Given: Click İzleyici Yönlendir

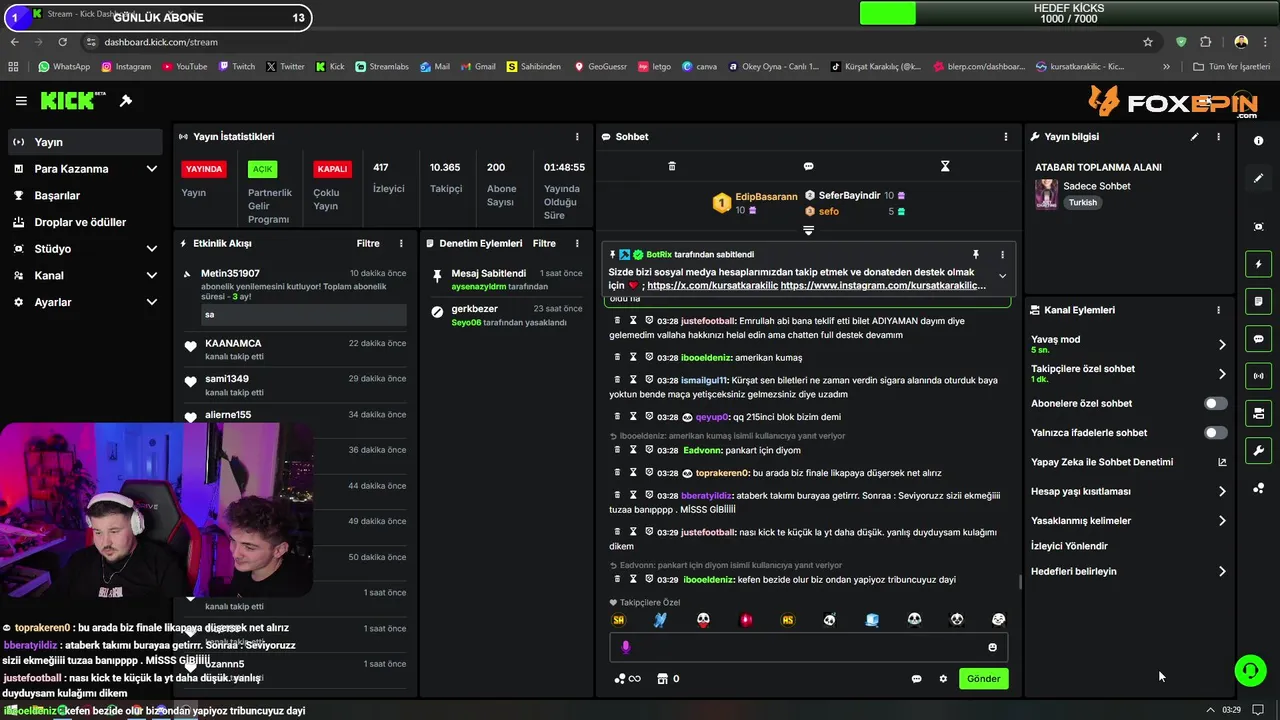Looking at the screenshot, I should point(1069,546).
